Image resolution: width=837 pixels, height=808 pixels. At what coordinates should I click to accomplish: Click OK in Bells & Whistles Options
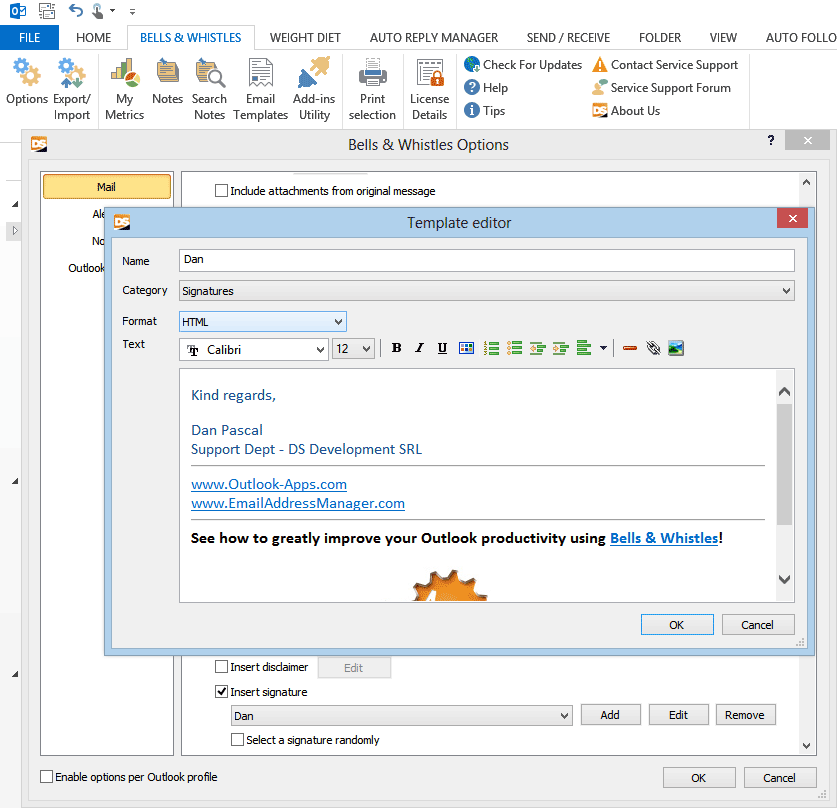point(699,778)
